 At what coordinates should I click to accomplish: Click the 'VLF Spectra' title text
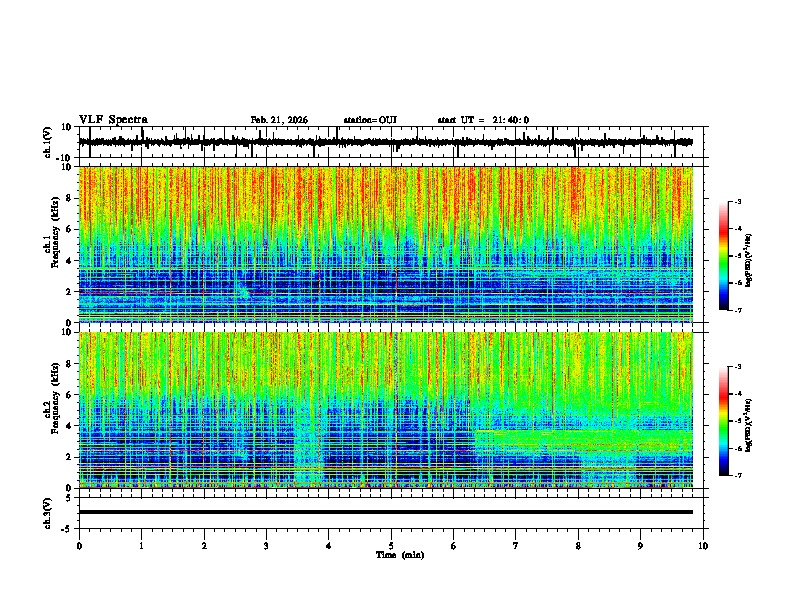pos(113,120)
